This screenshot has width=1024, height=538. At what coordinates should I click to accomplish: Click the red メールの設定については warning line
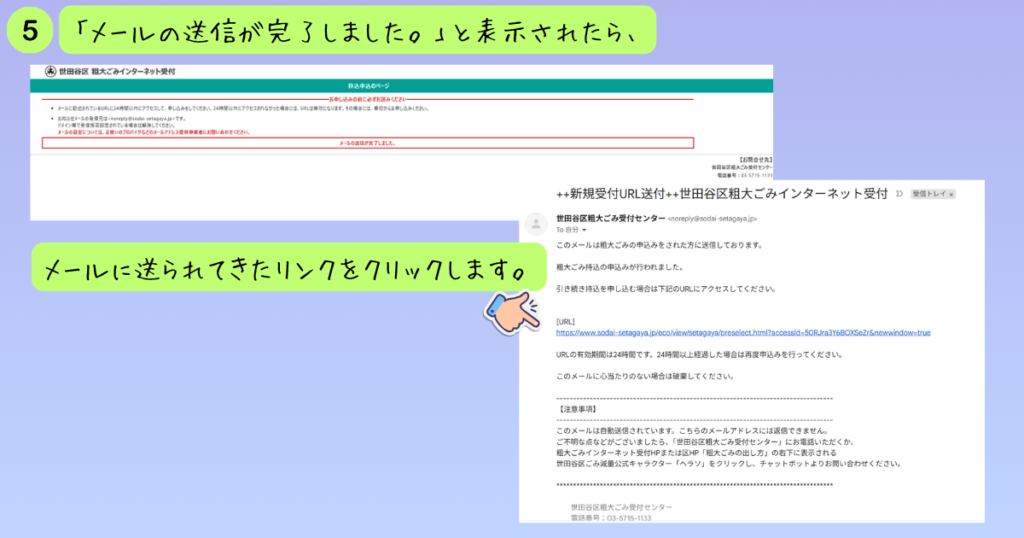[x=153, y=132]
